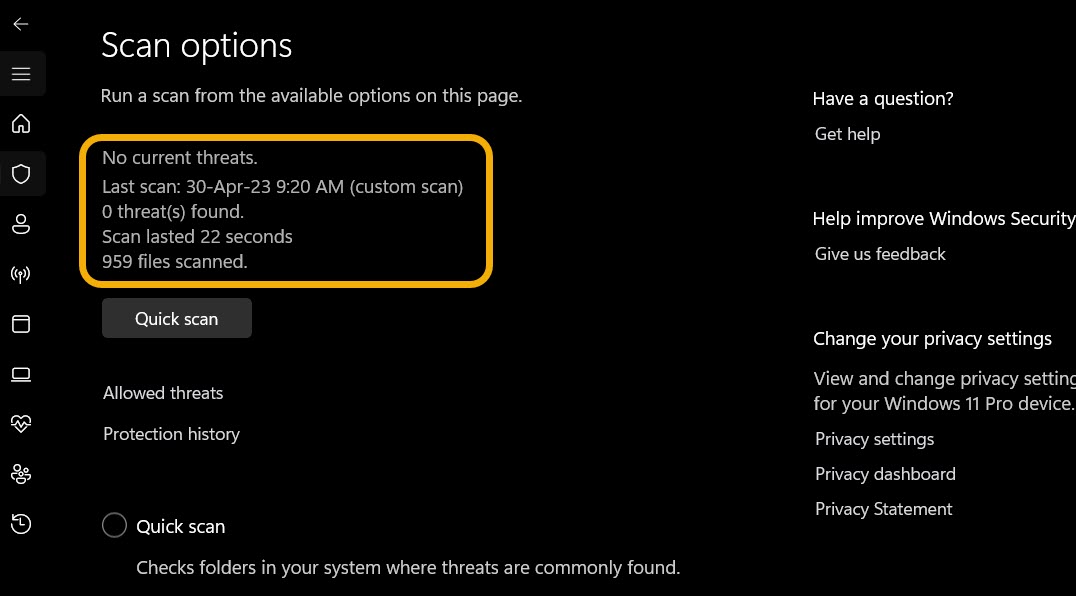Navigate back with the arrow icon
1076x596 pixels.
coord(21,24)
